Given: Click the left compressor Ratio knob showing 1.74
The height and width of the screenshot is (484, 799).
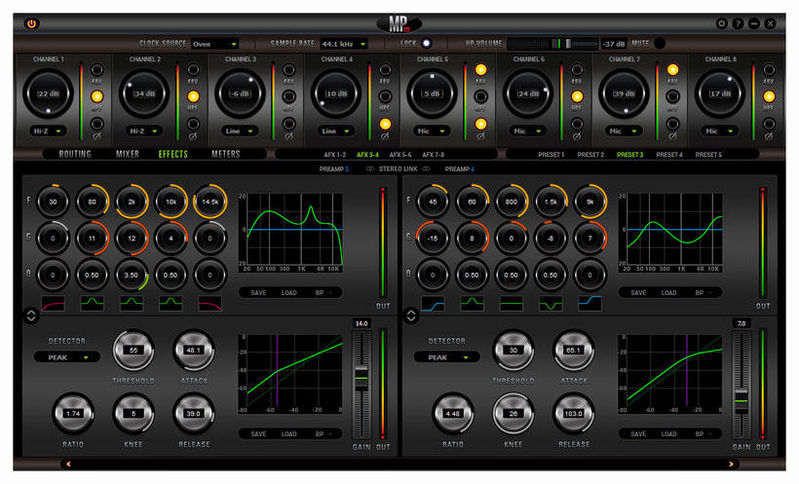Looking at the screenshot, I should (73, 413).
